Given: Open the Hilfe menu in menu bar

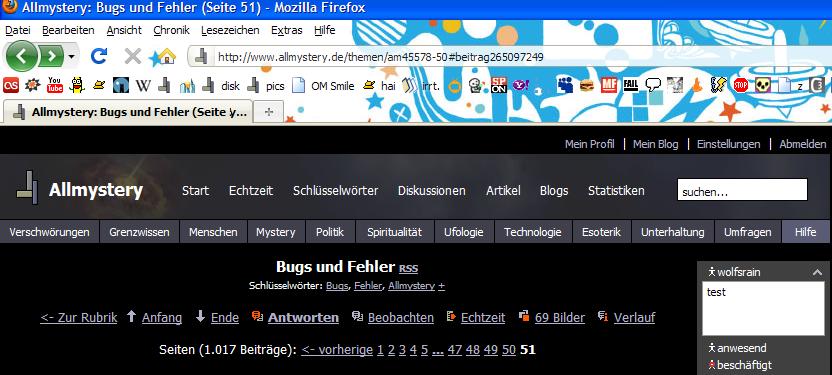Looking at the screenshot, I should (x=324, y=30).
